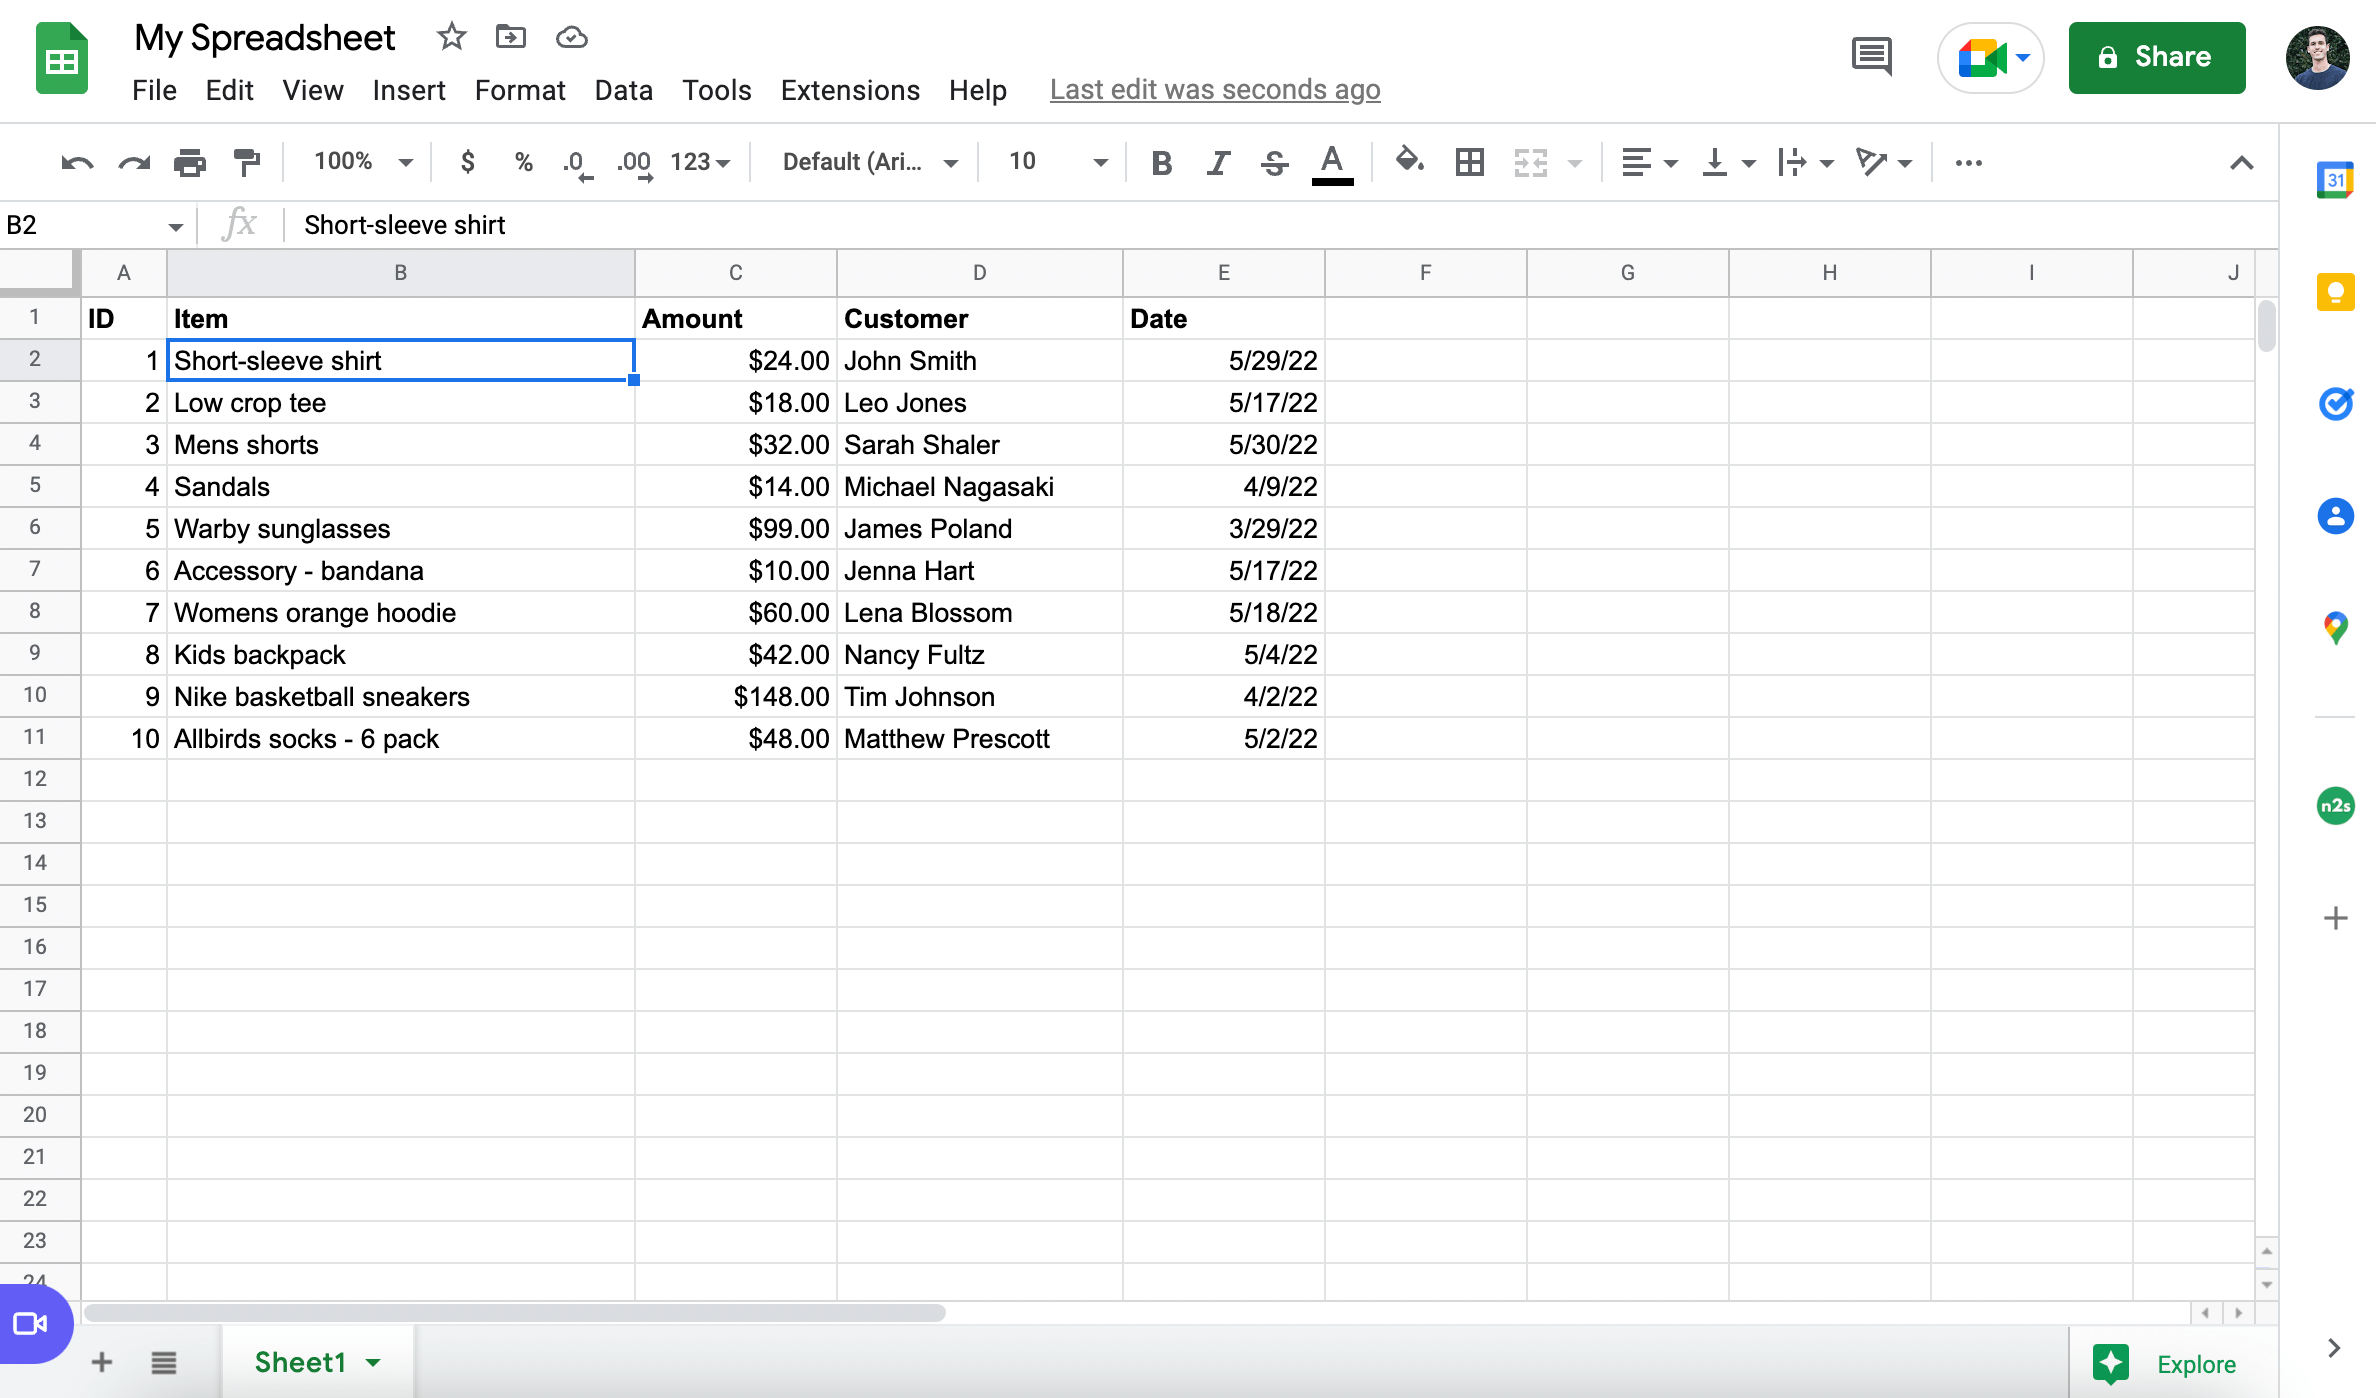Open the font size dropdown
The width and height of the screenshot is (2376, 1398).
1058,162
